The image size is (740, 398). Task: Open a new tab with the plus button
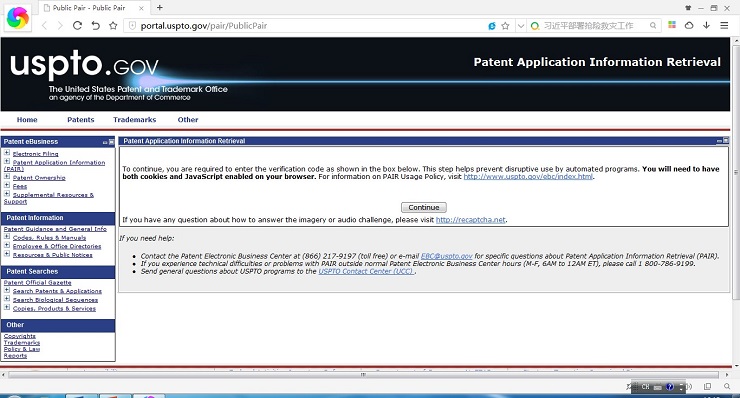click(x=160, y=8)
